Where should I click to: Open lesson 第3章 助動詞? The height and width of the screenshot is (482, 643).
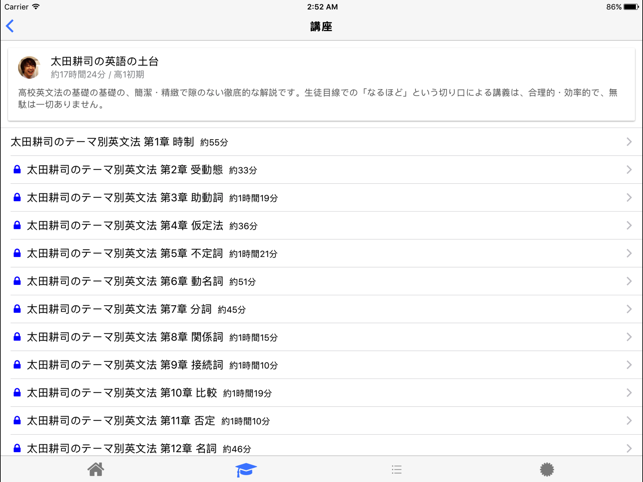point(322,197)
